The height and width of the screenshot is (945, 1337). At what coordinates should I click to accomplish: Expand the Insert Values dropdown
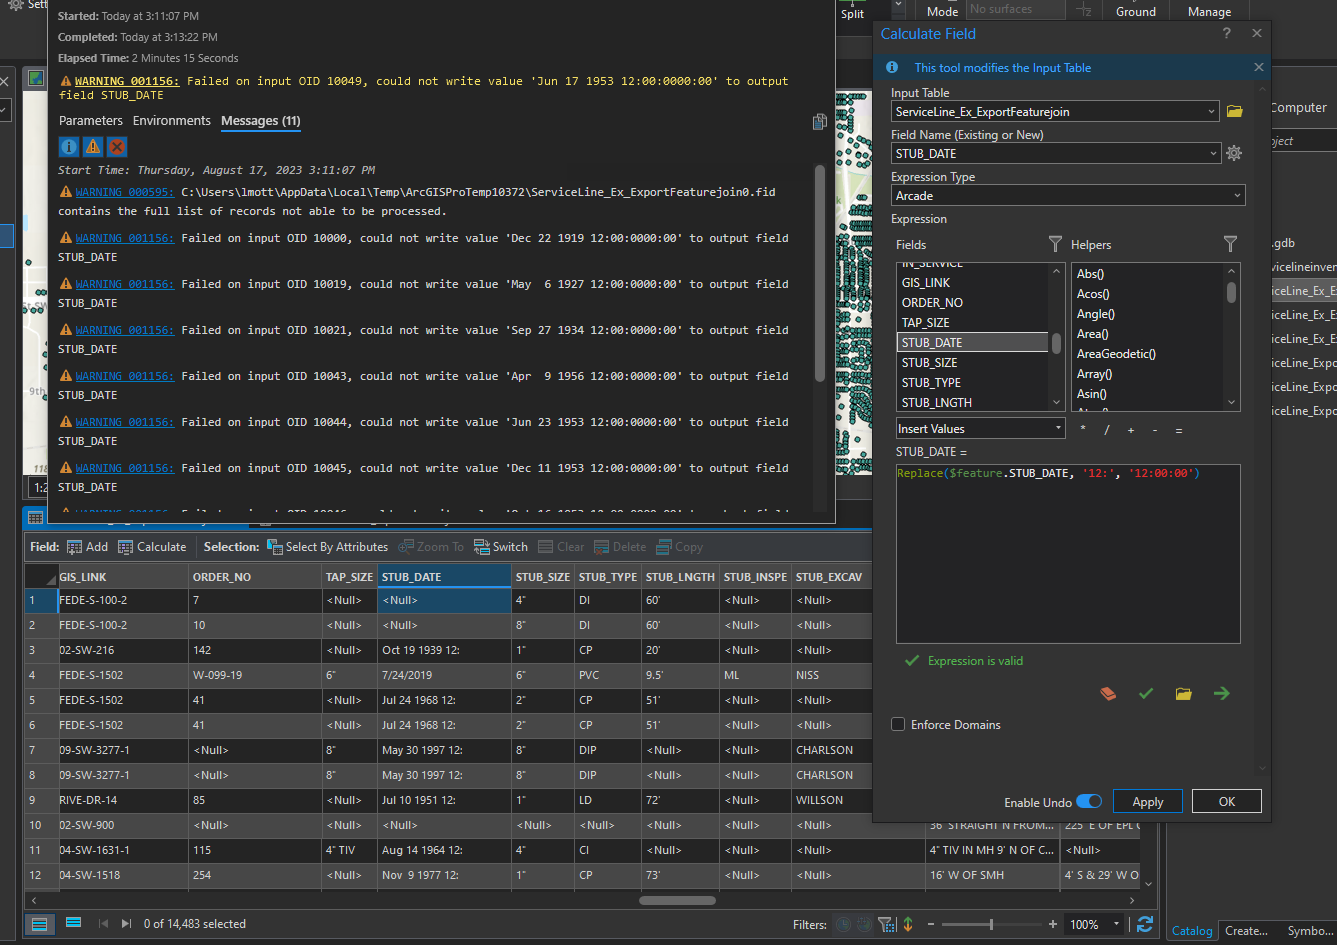980,429
